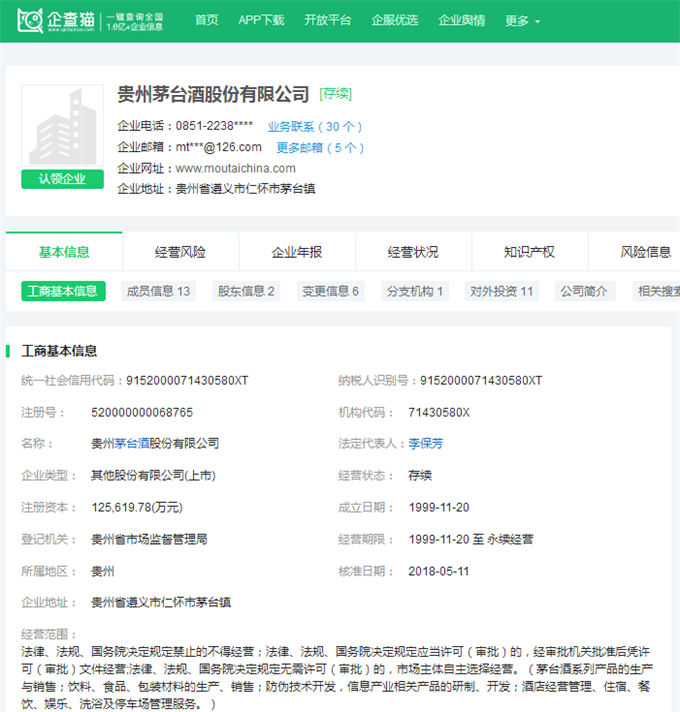Expand the 更多 dropdown menu
The height and width of the screenshot is (712, 680).
(x=522, y=21)
